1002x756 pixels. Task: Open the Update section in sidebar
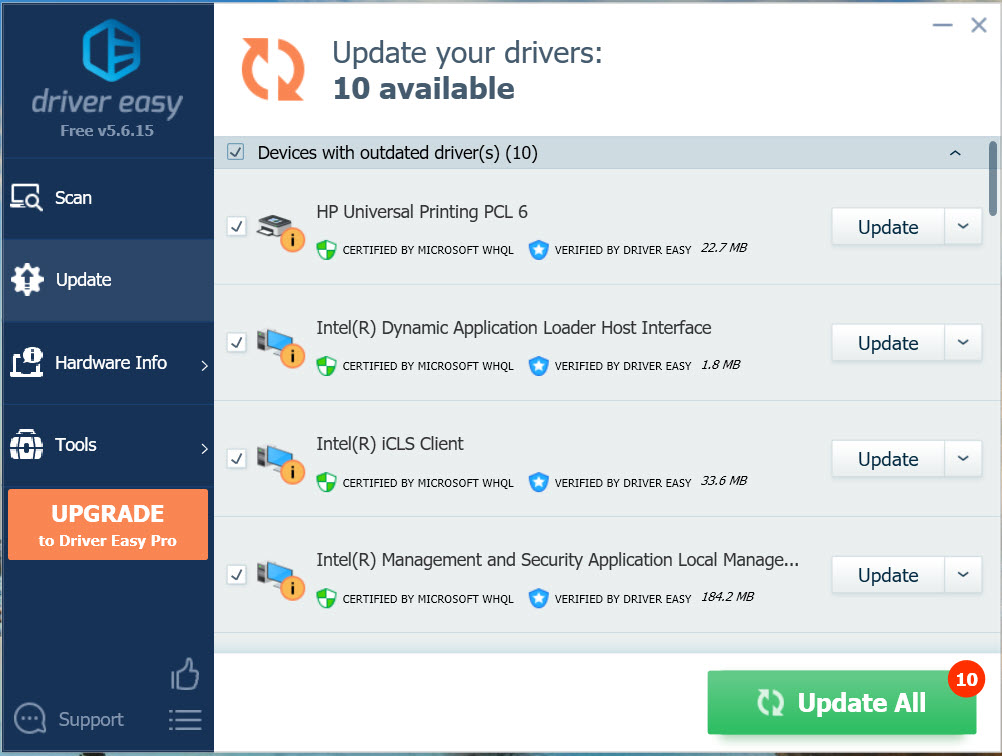(109, 280)
